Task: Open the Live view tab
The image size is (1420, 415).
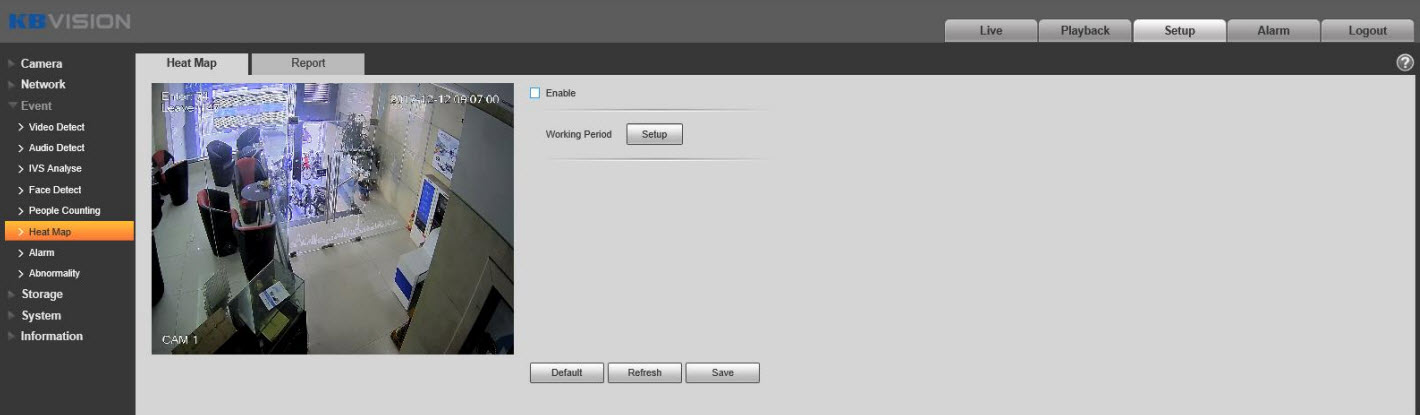Action: [x=990, y=31]
